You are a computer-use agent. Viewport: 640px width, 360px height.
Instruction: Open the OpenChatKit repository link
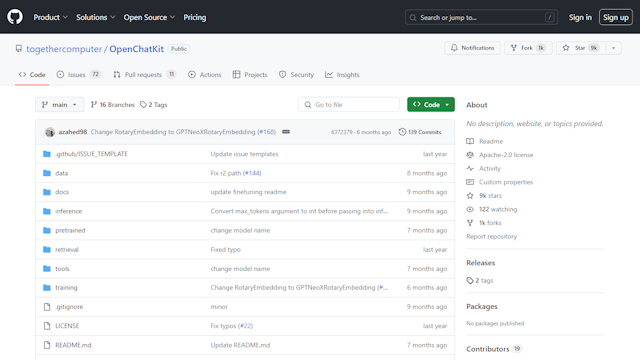pos(136,49)
